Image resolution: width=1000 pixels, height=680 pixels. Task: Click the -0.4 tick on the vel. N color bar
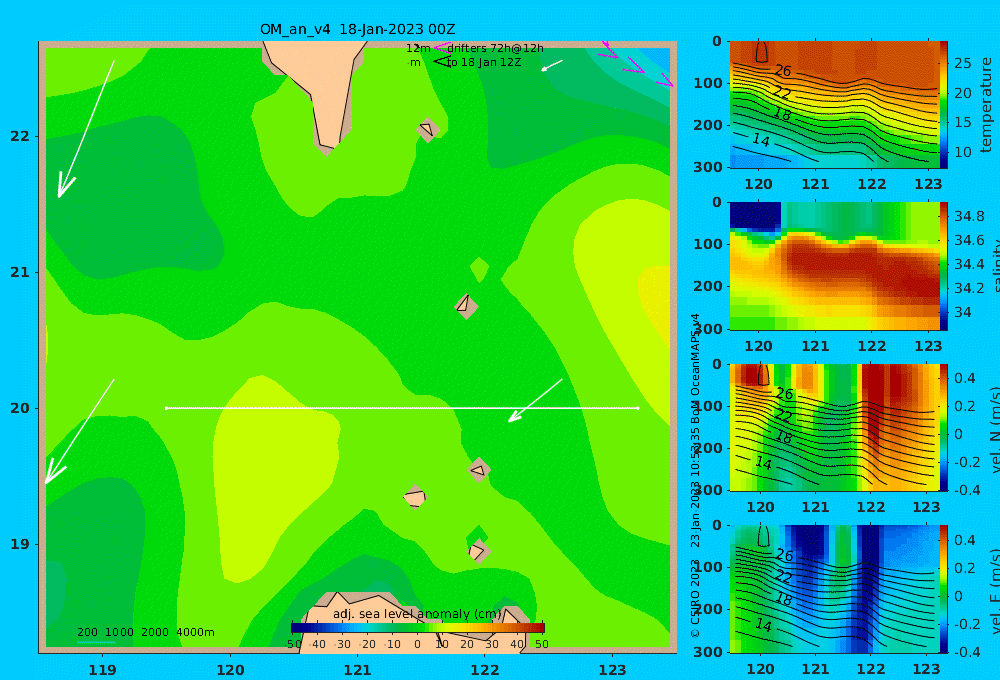pos(966,490)
